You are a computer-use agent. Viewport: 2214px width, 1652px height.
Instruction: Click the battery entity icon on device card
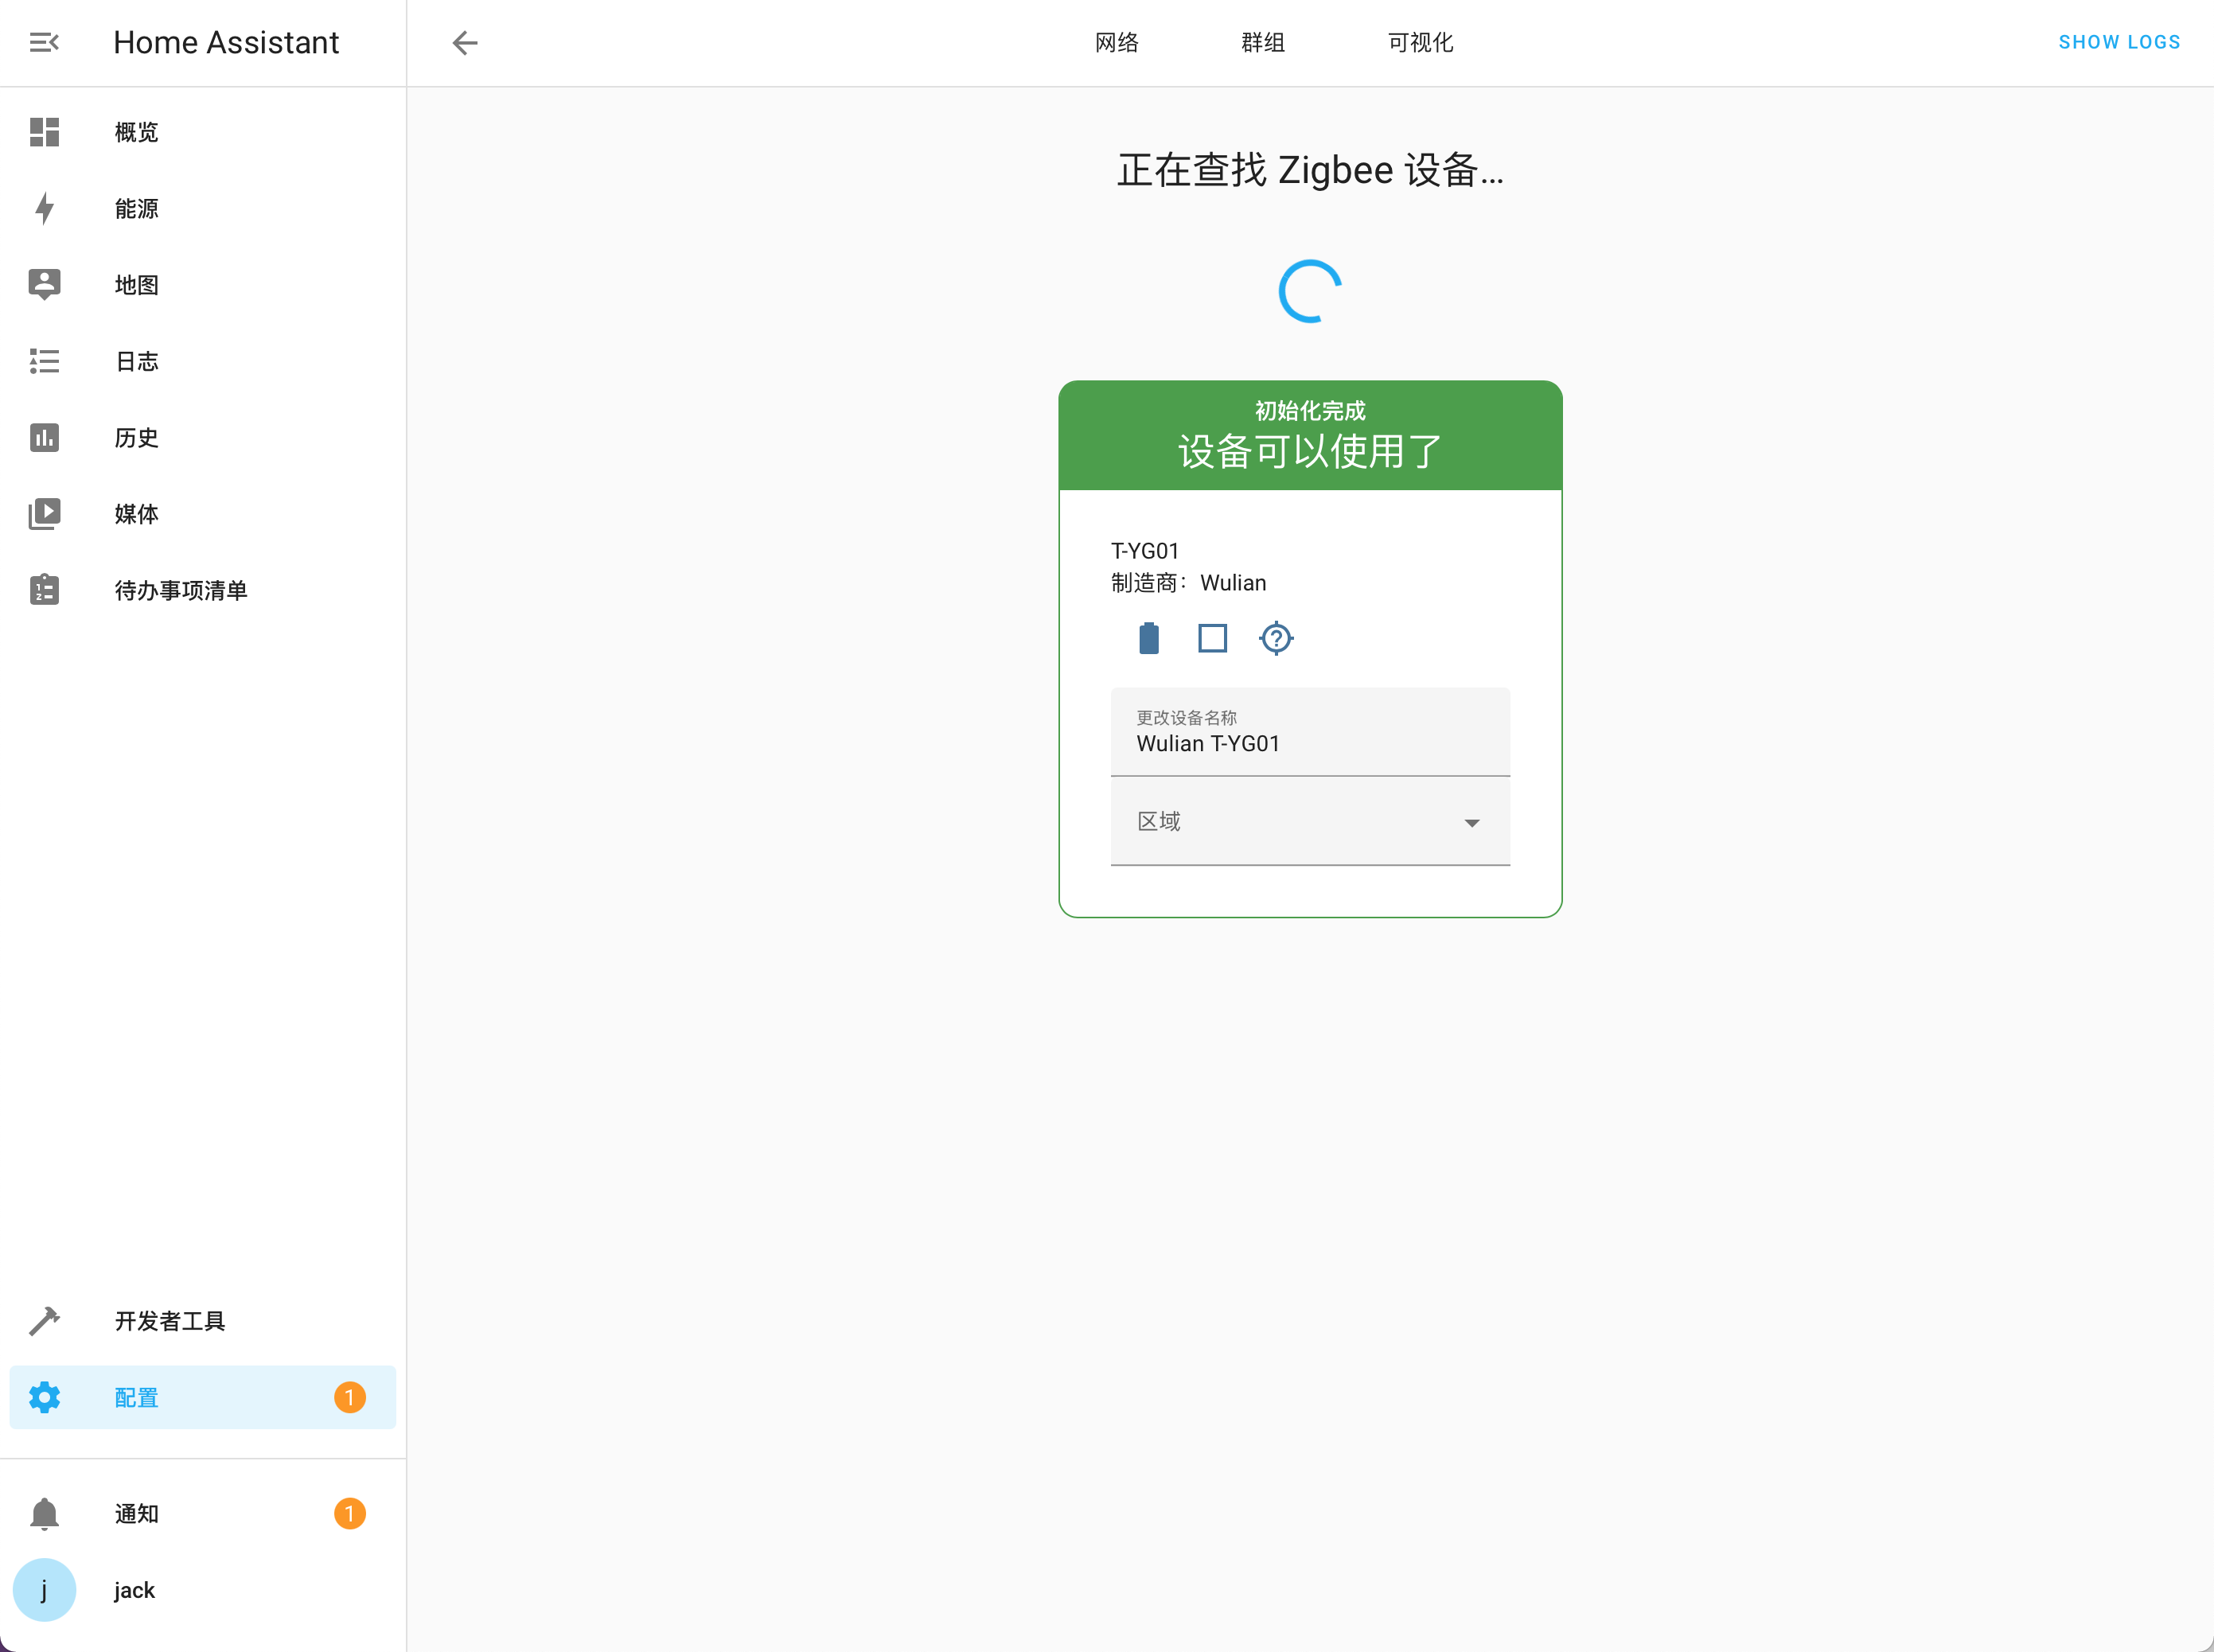point(1149,638)
